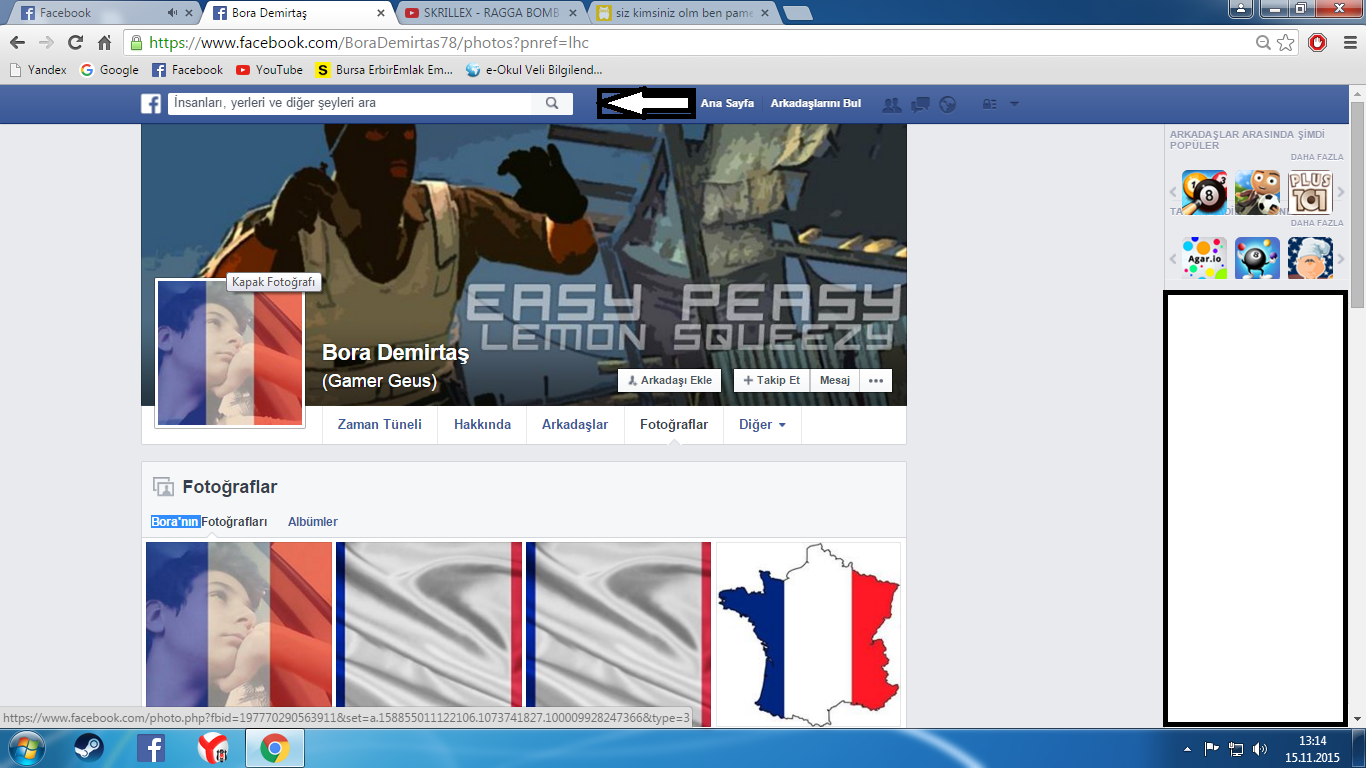Previous arrow in second games carousel
This screenshot has width=1366, height=768.
pyautogui.click(x=1174, y=258)
